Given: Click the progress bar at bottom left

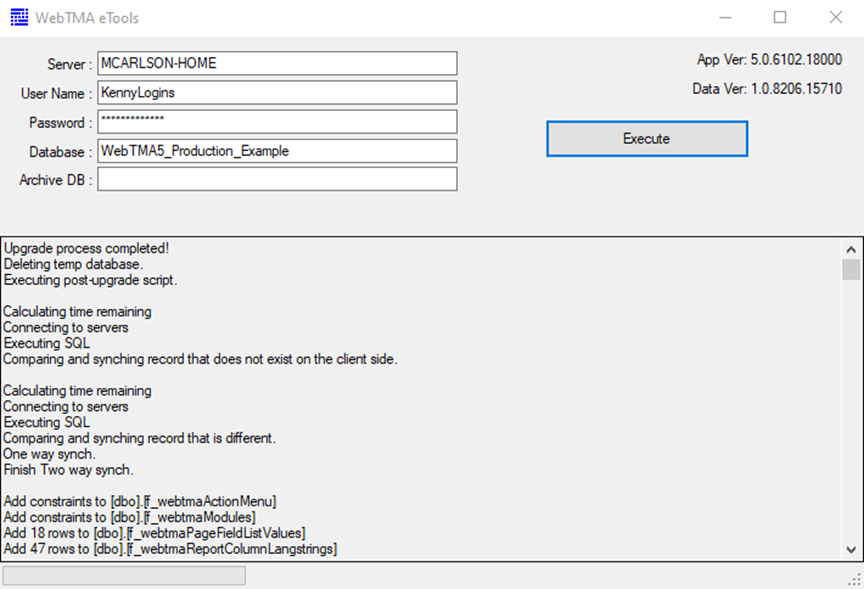Looking at the screenshot, I should tap(123, 575).
